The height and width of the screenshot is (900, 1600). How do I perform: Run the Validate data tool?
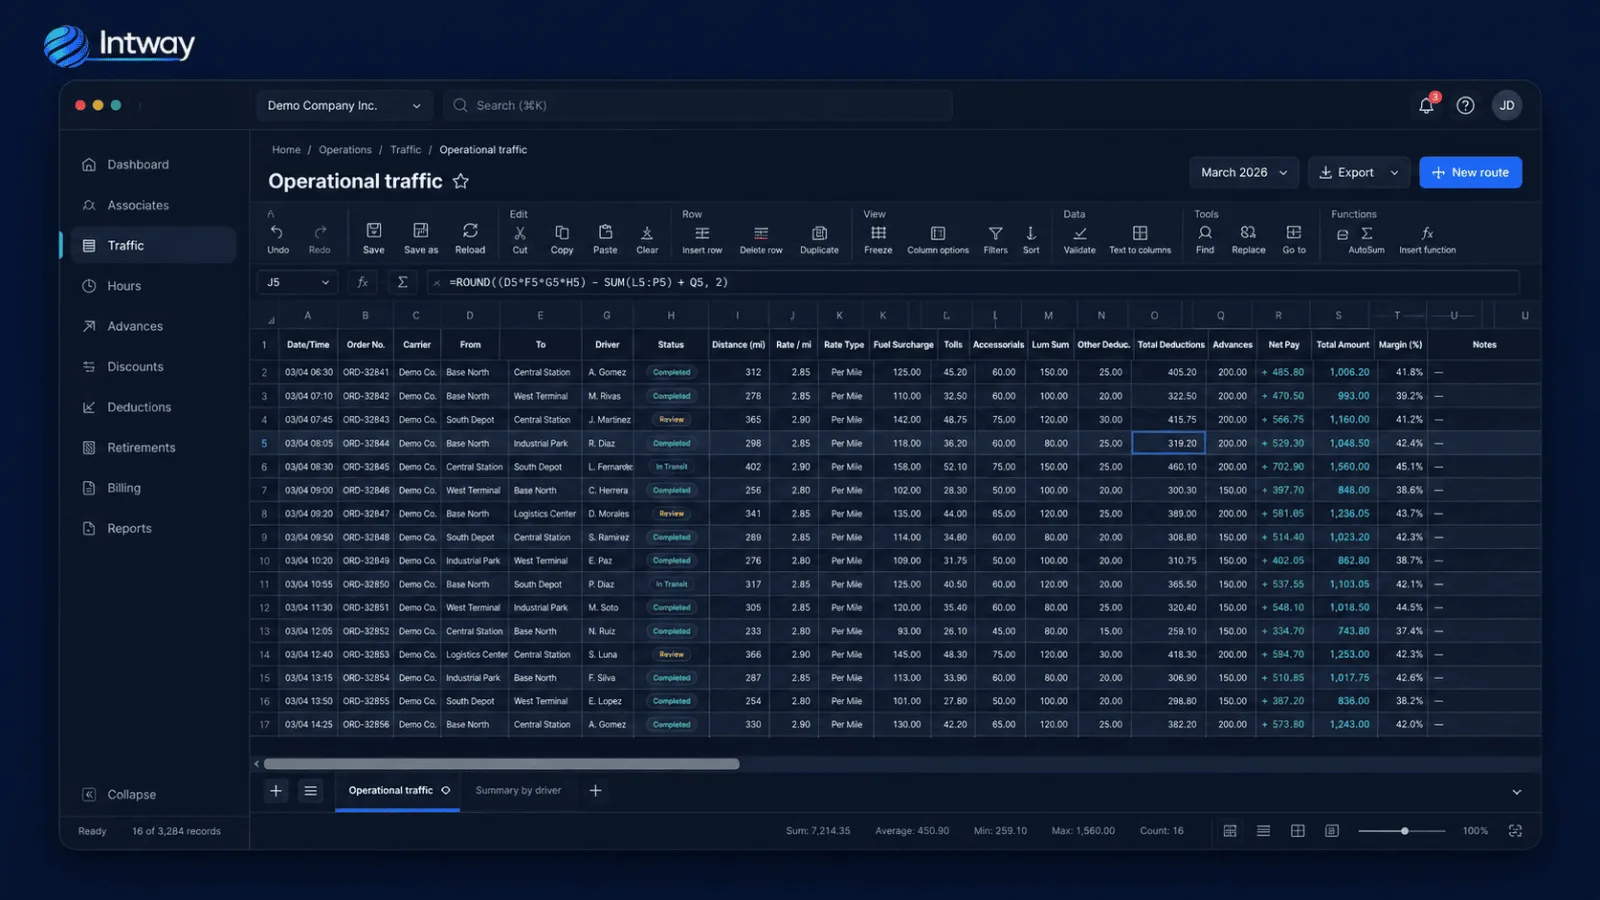point(1080,233)
